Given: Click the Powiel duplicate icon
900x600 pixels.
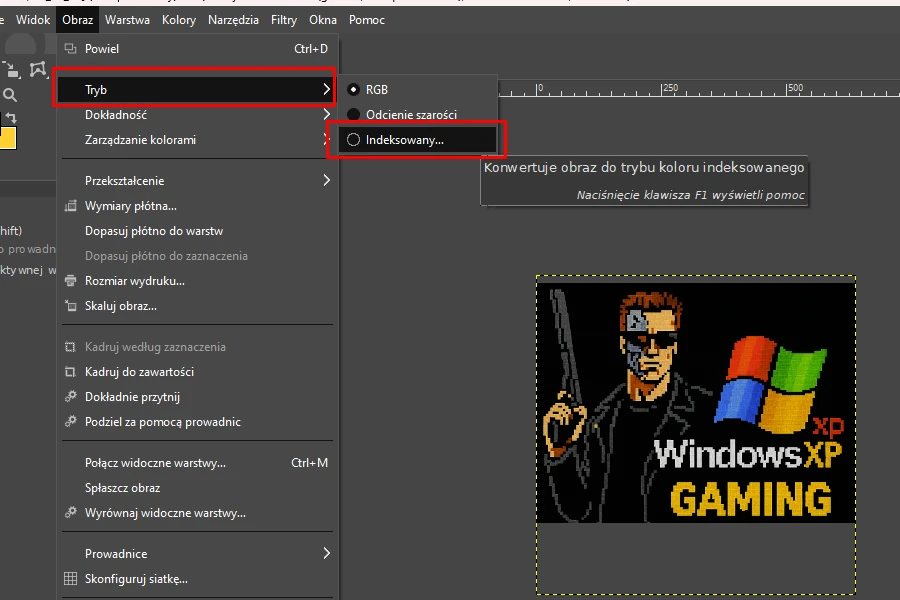Looking at the screenshot, I should [71, 49].
